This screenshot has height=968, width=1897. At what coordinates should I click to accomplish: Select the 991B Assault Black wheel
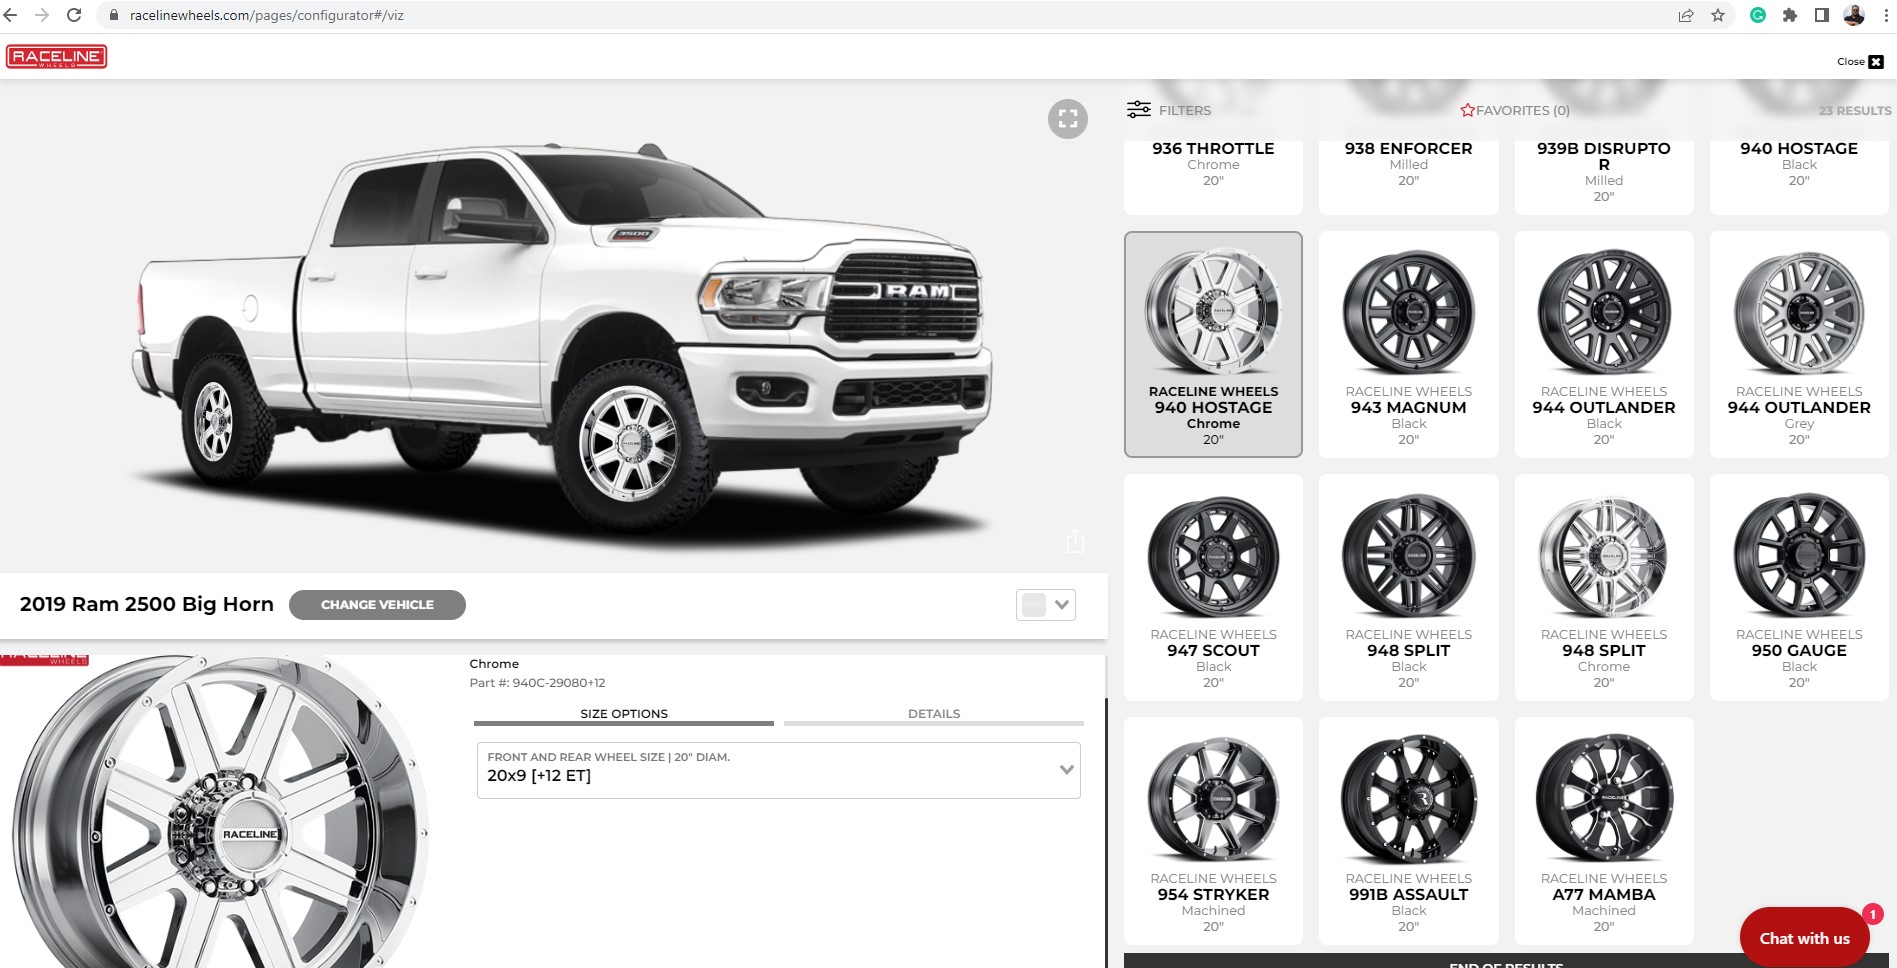click(1408, 830)
